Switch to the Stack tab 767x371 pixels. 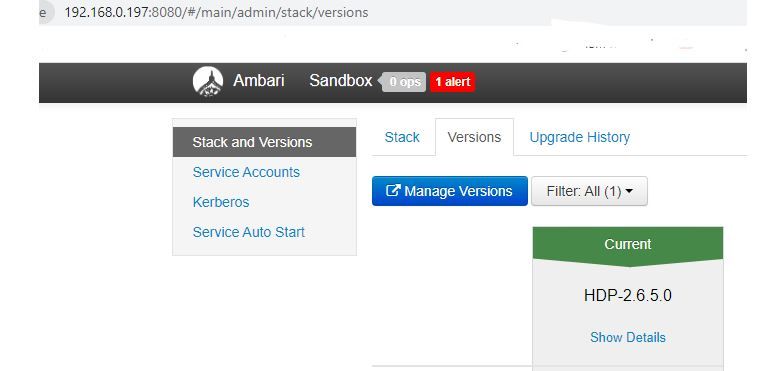click(402, 137)
